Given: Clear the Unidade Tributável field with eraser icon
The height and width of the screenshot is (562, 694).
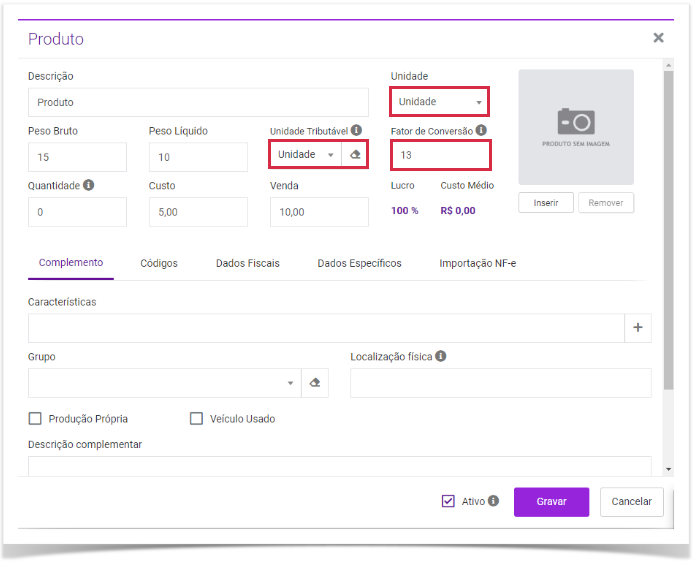Looking at the screenshot, I should coord(355,155).
